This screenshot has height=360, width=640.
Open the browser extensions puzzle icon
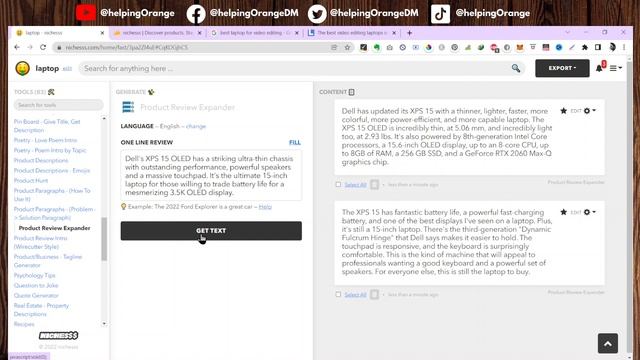[585, 47]
